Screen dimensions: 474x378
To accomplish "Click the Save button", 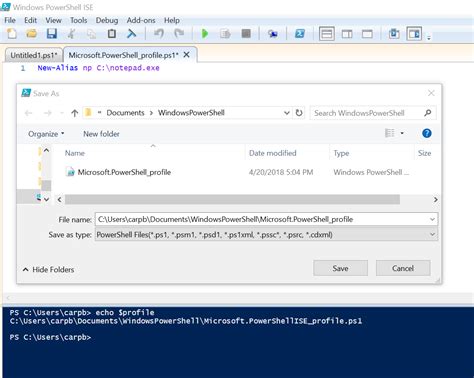I will (340, 268).
